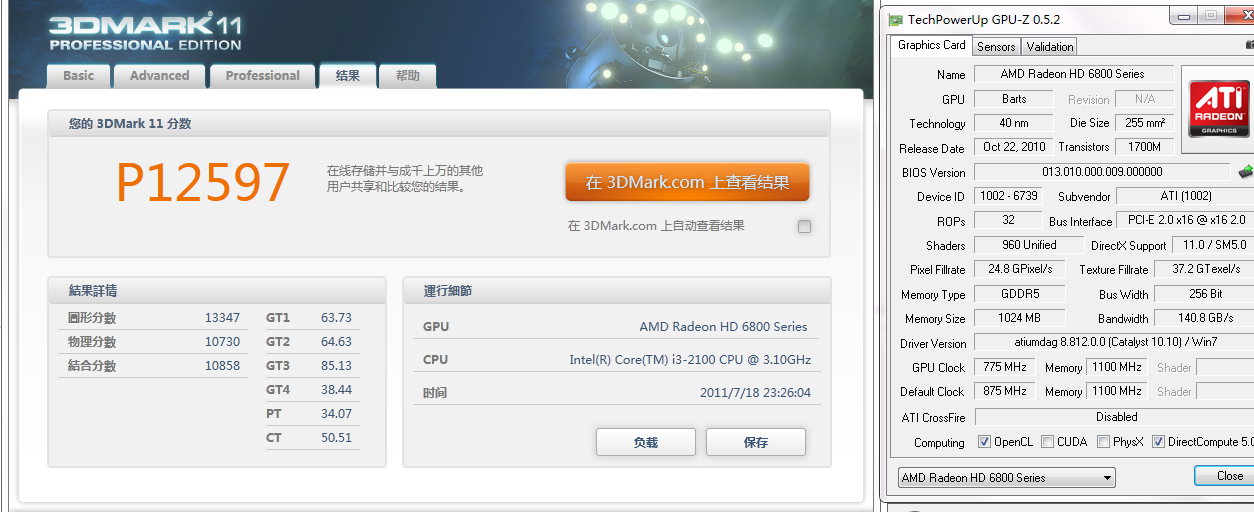
Task: Toggle the CUDA checkbox
Action: click(x=1047, y=442)
